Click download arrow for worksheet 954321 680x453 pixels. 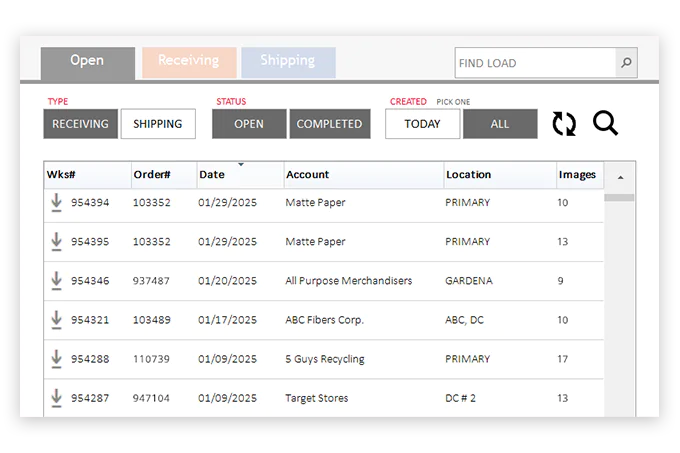57,320
